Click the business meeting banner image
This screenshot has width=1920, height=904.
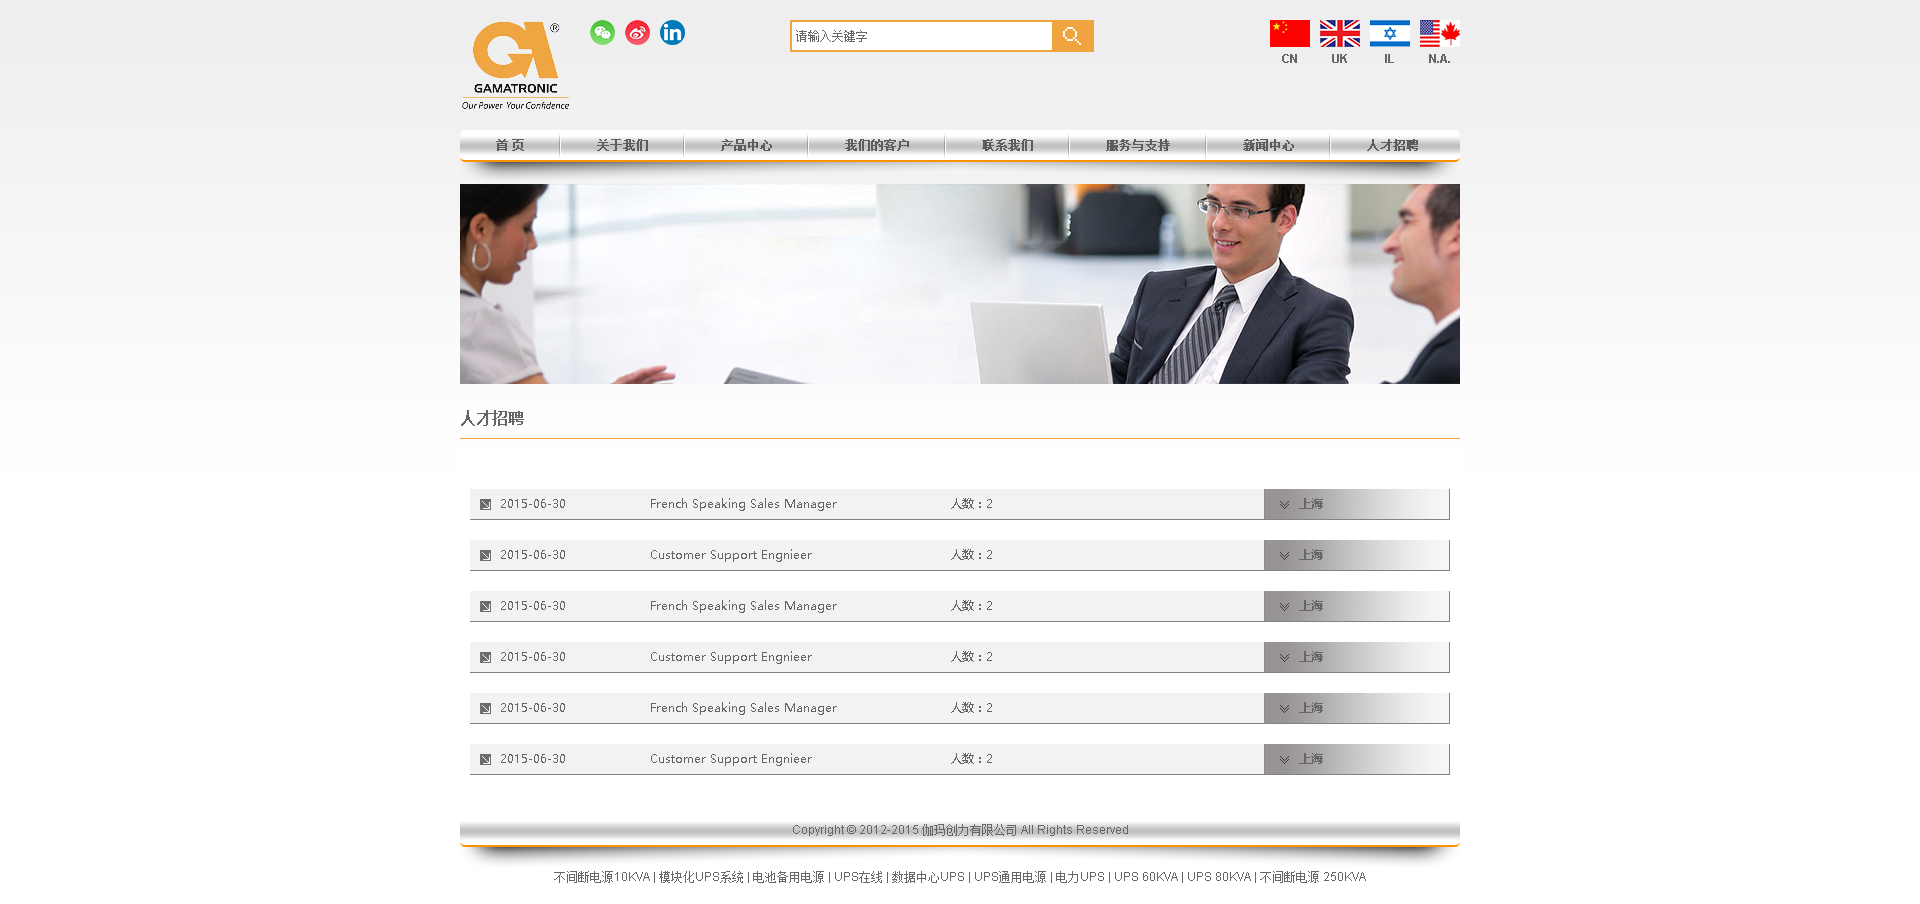(960, 284)
